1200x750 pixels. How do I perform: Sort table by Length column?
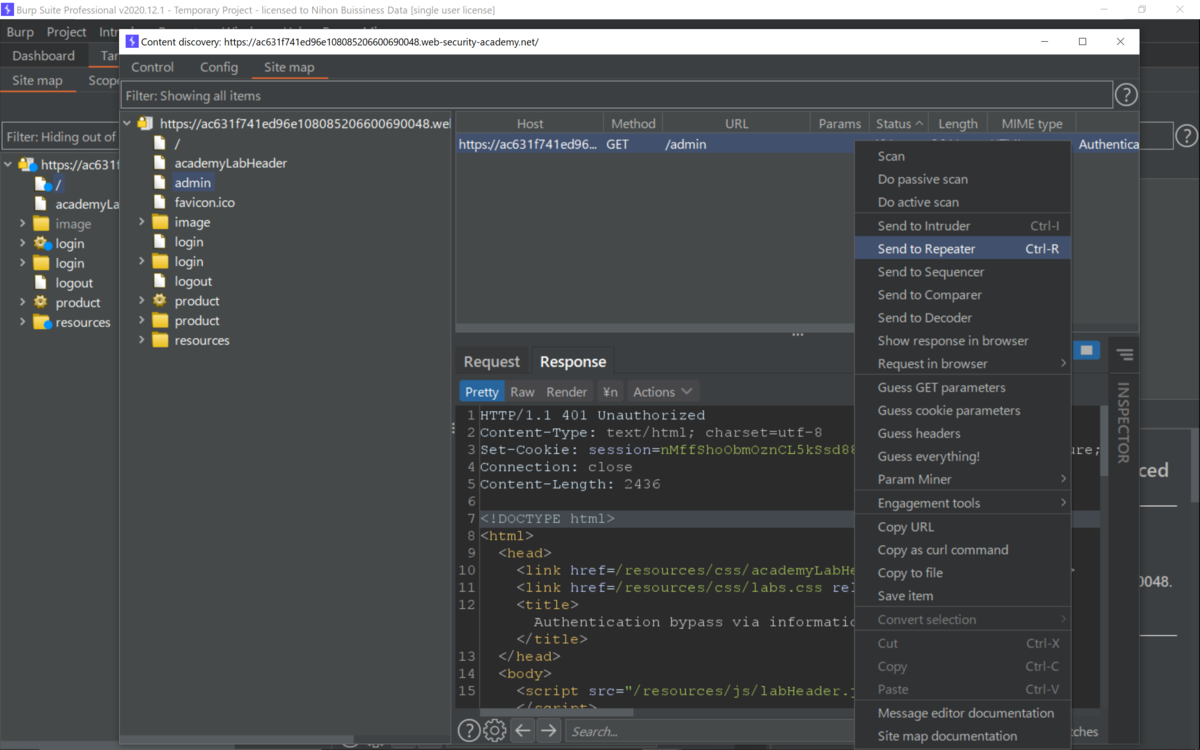(957, 124)
